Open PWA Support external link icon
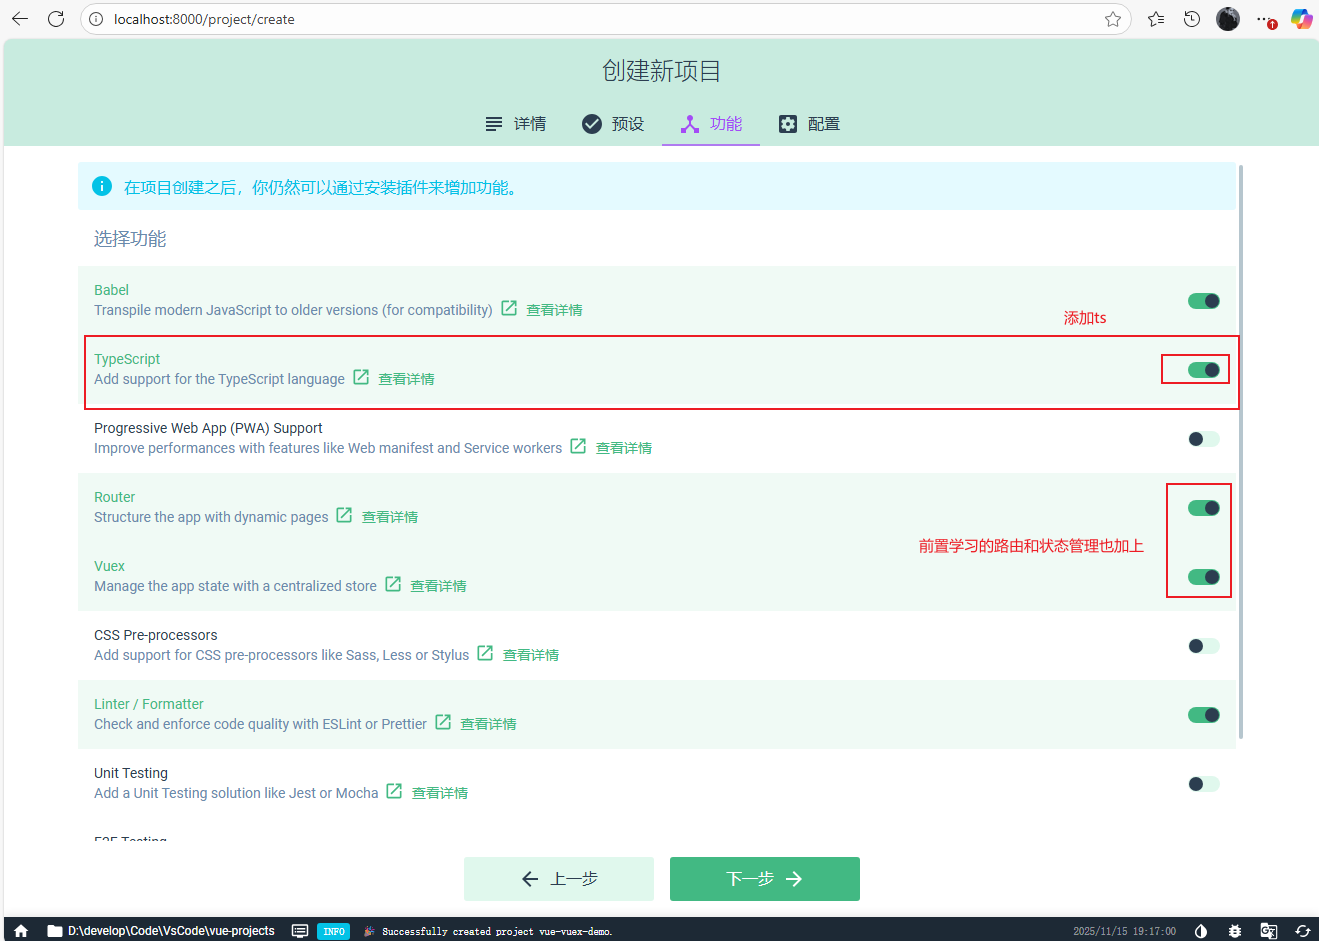The width and height of the screenshot is (1319, 941). 578,446
